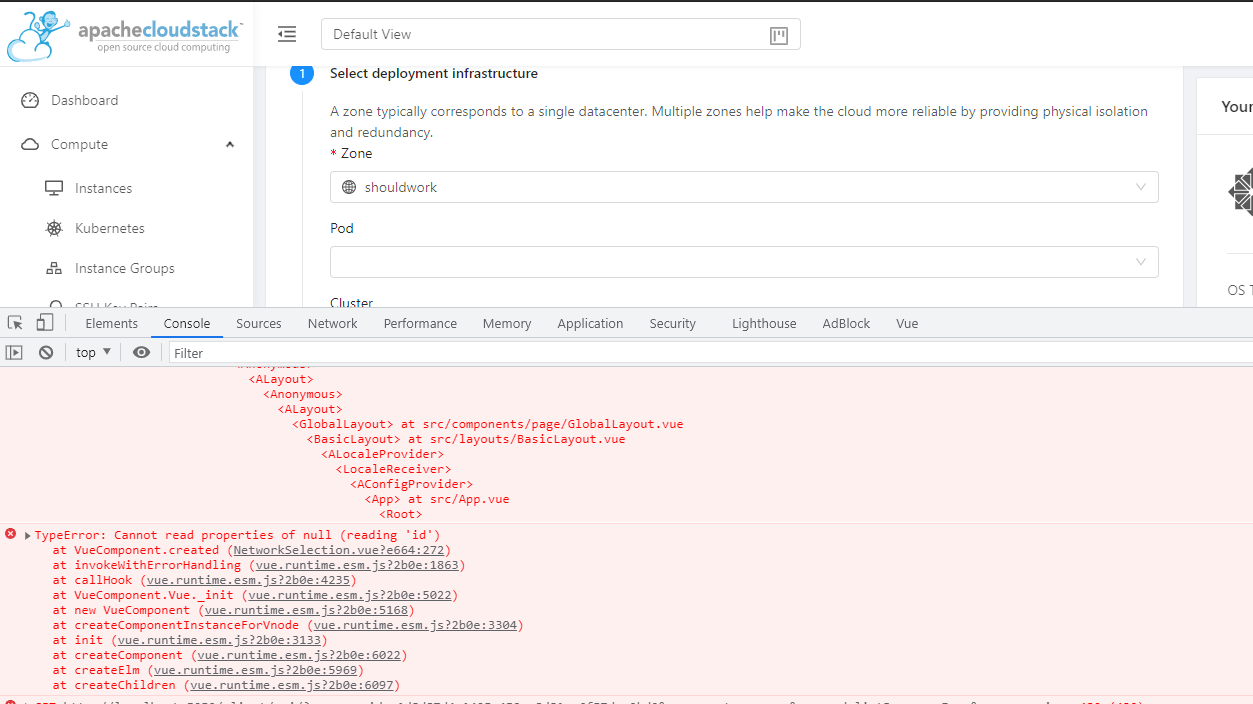Expand the TypeError stack trace triangle
This screenshot has width=1253, height=704.
tap(28, 535)
